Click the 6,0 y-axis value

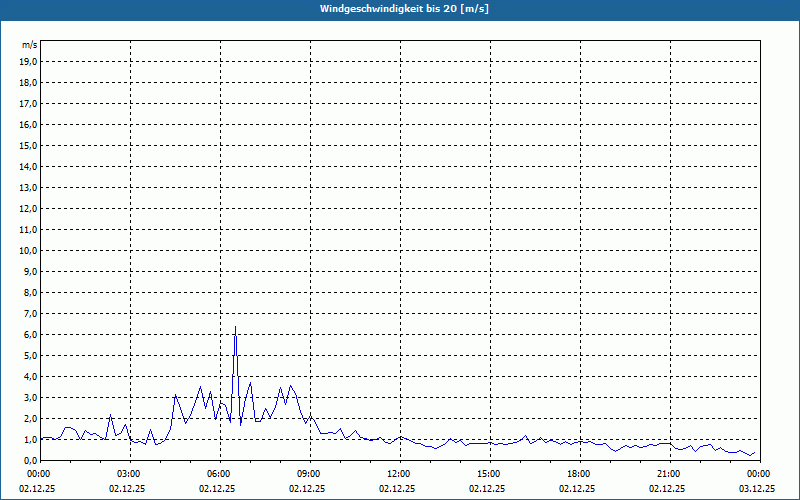point(30,335)
